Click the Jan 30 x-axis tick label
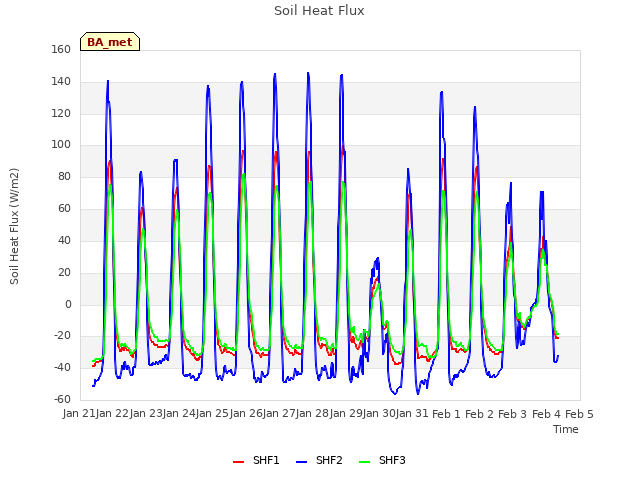640x480 pixels. click(x=379, y=414)
